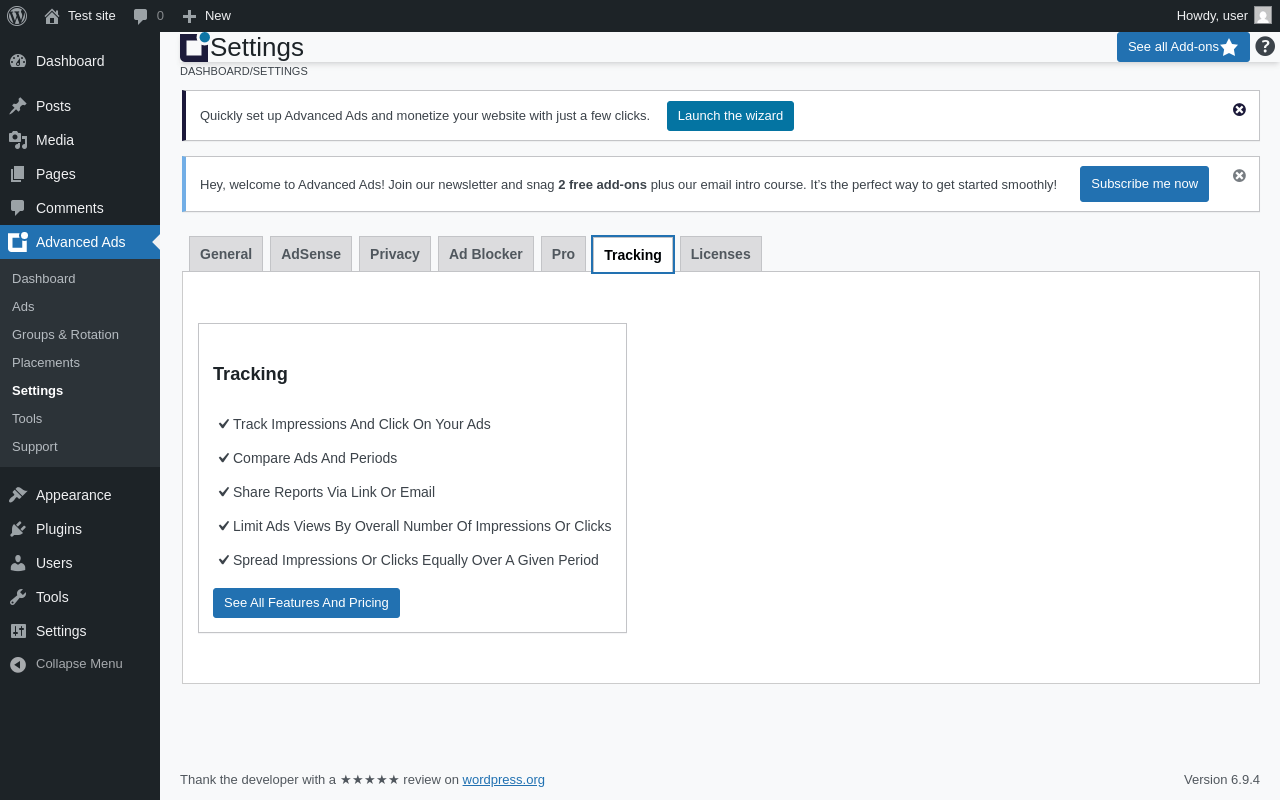This screenshot has height=800, width=1280.
Task: Click Subscribe me now button
Action: pos(1144,184)
